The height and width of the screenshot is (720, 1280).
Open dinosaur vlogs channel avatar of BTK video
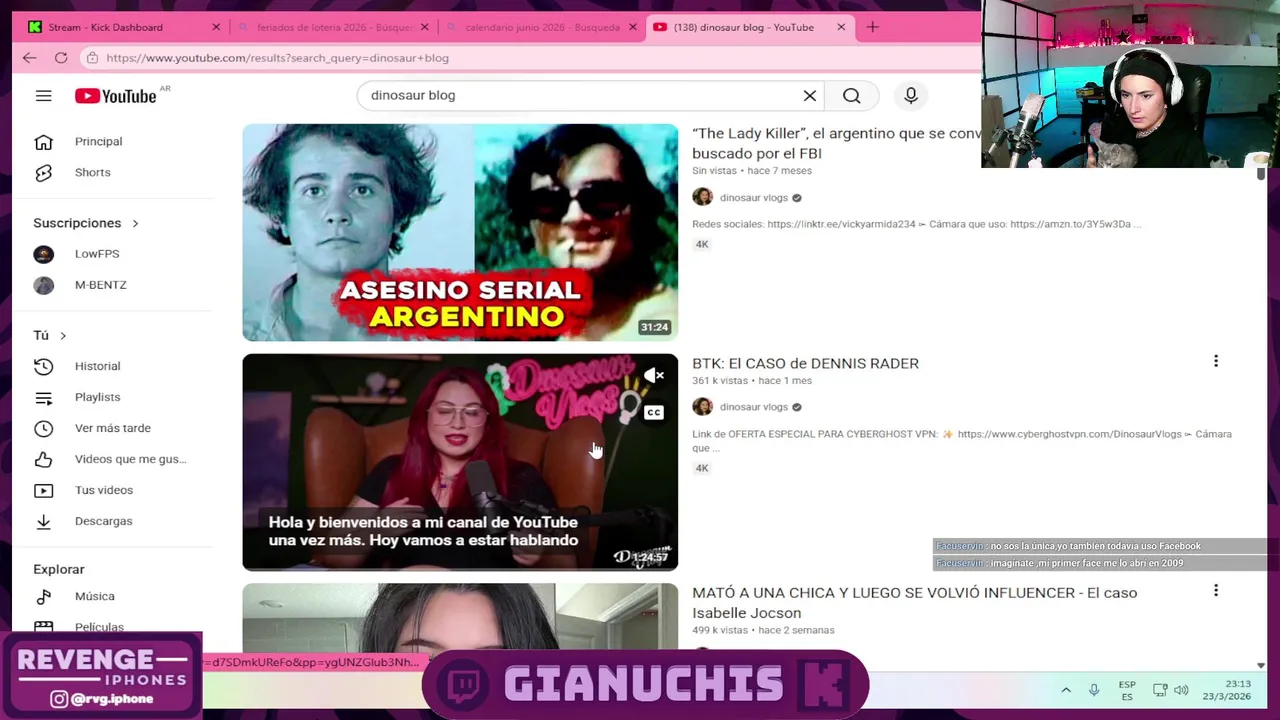tap(702, 406)
